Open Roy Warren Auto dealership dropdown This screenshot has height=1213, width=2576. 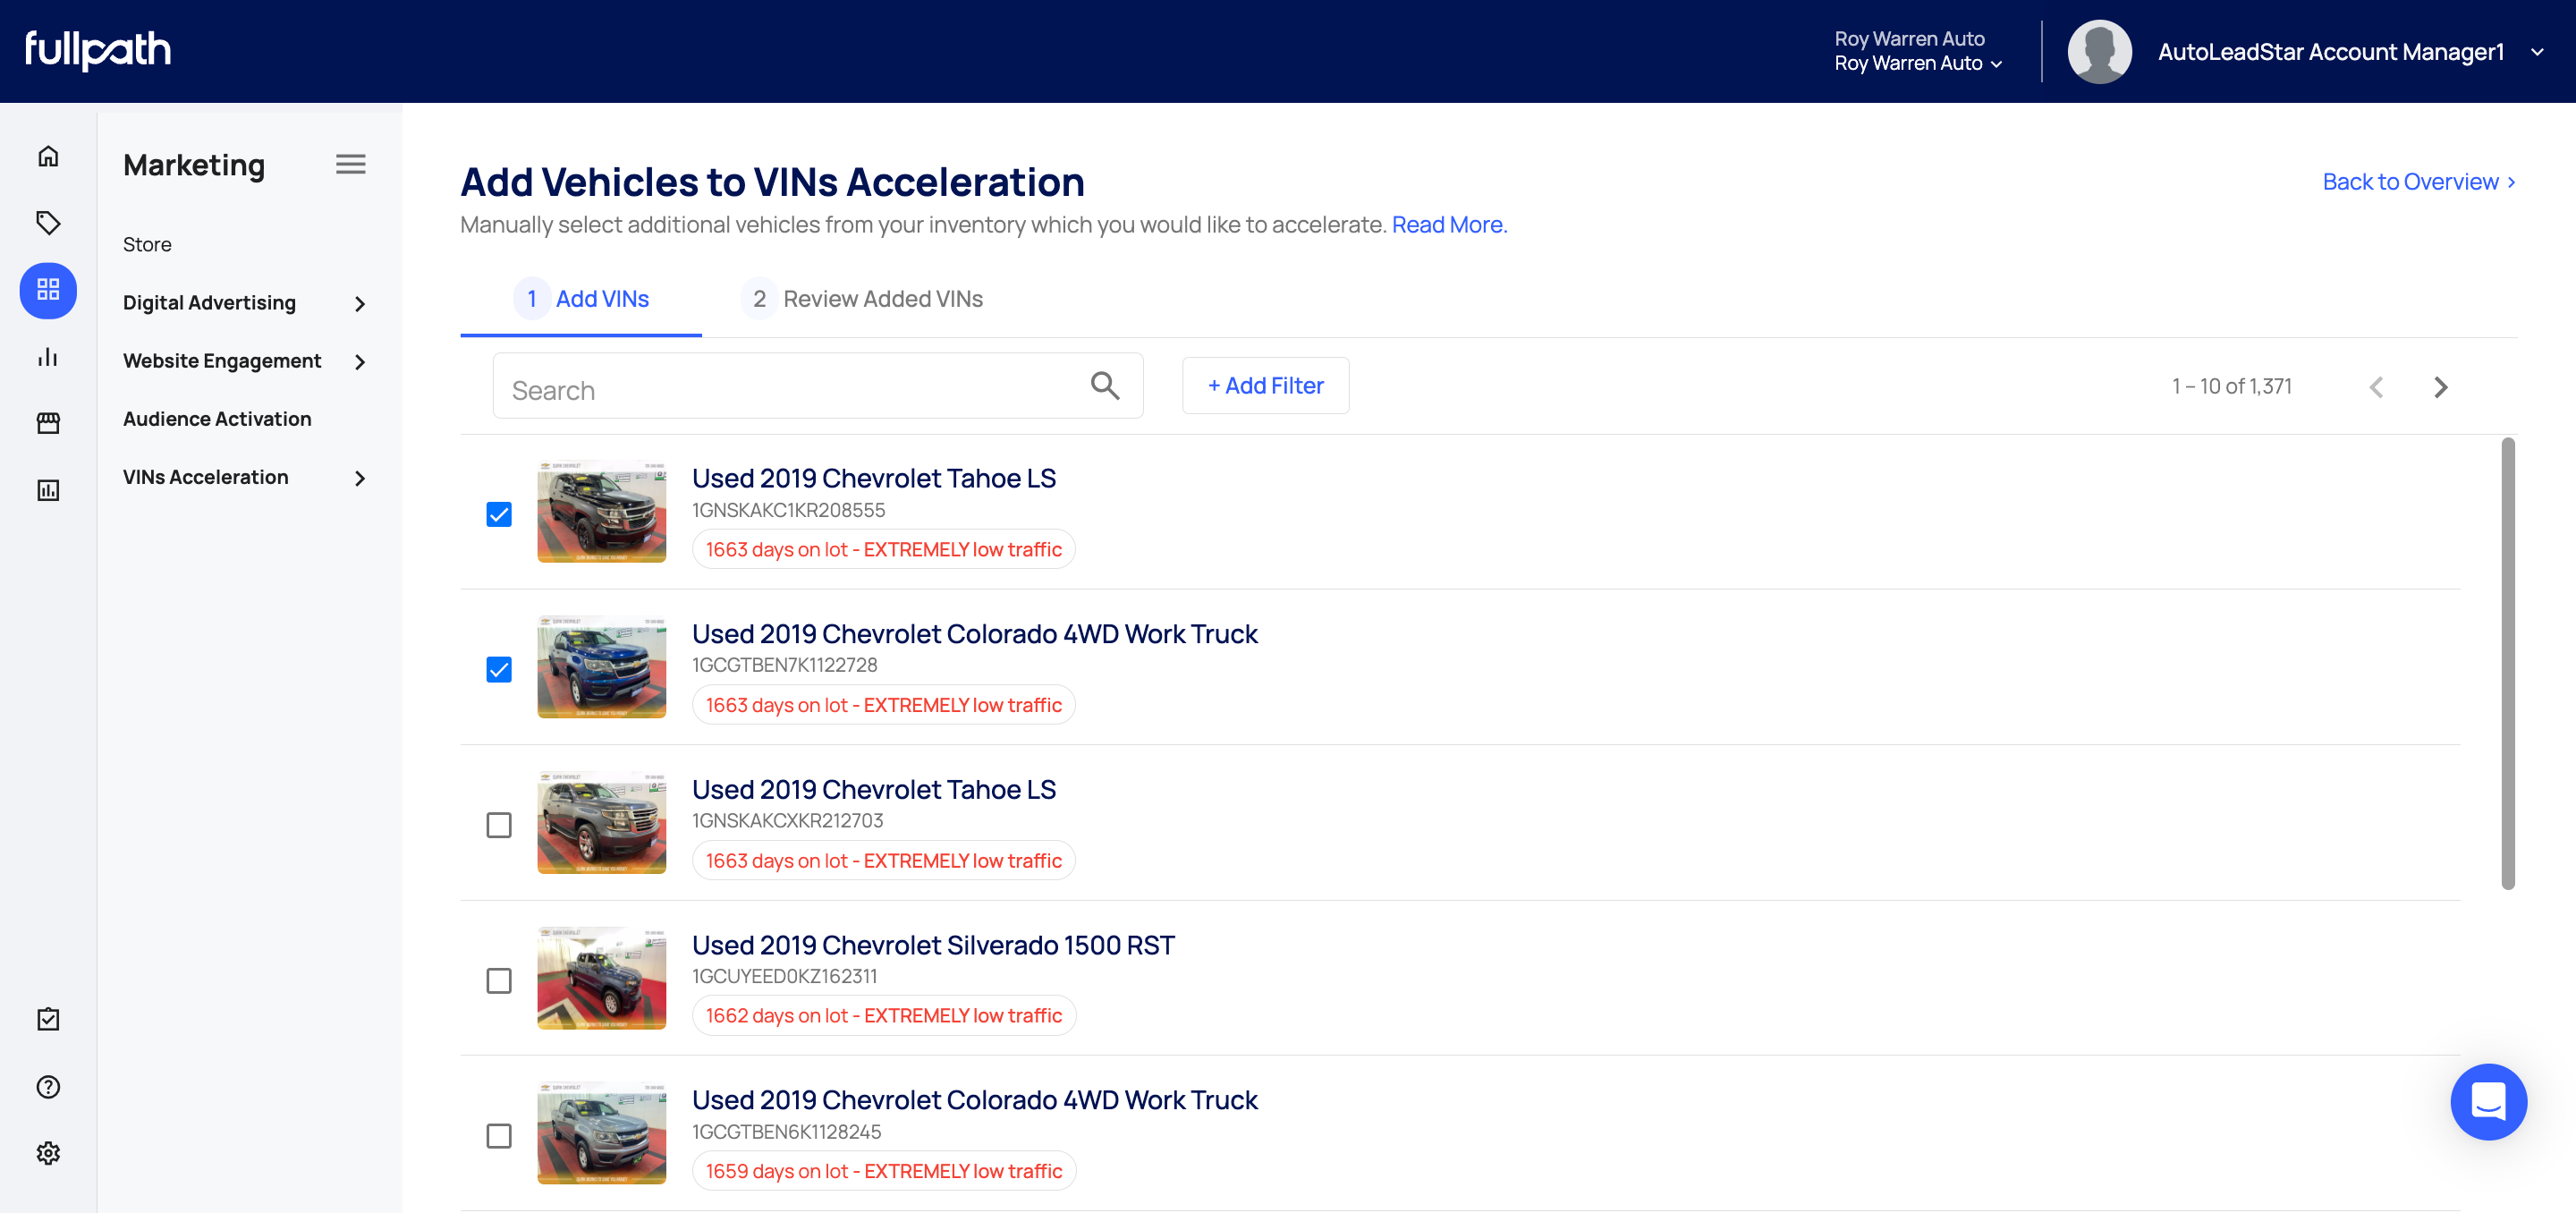[x=1918, y=63]
